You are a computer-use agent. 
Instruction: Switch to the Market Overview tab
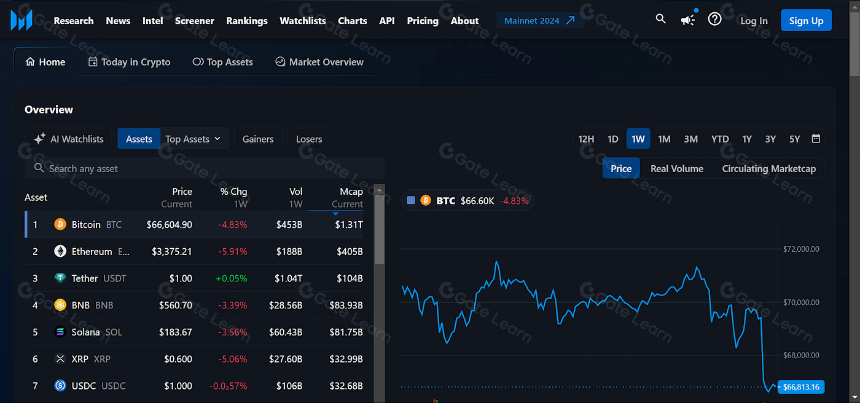[x=319, y=62]
